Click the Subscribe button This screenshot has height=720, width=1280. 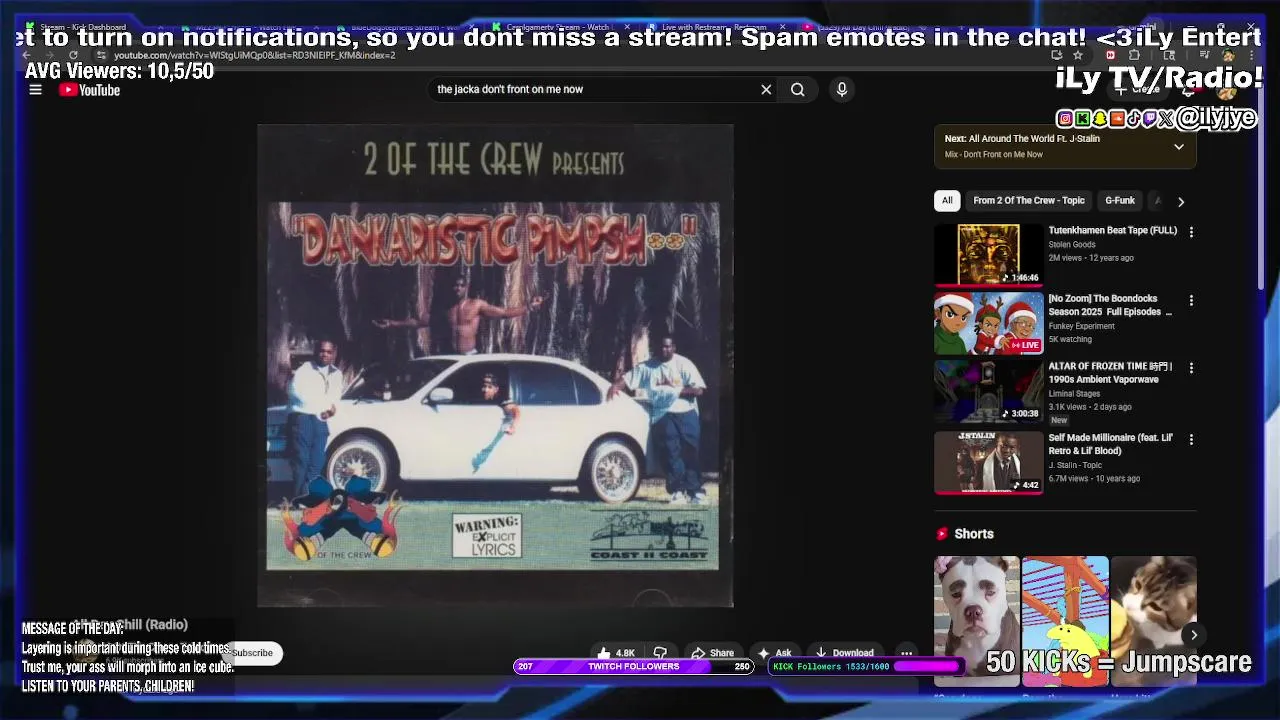click(252, 653)
